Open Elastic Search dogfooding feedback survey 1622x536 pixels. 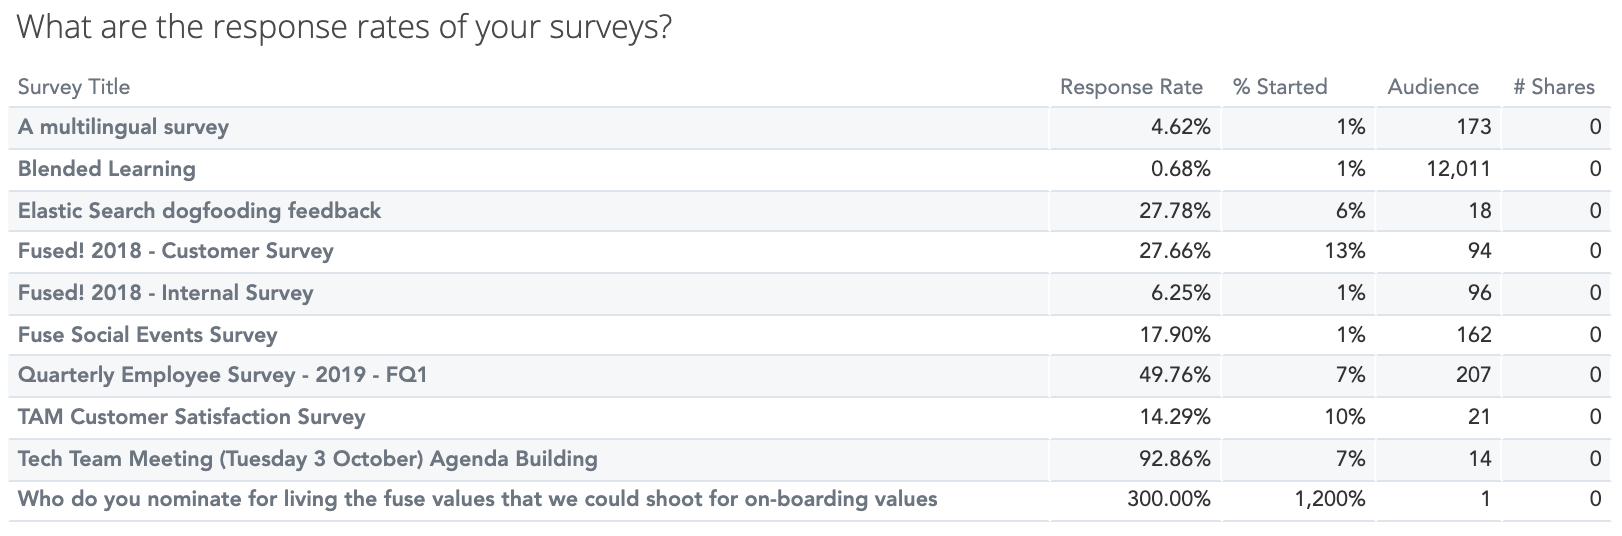[199, 211]
